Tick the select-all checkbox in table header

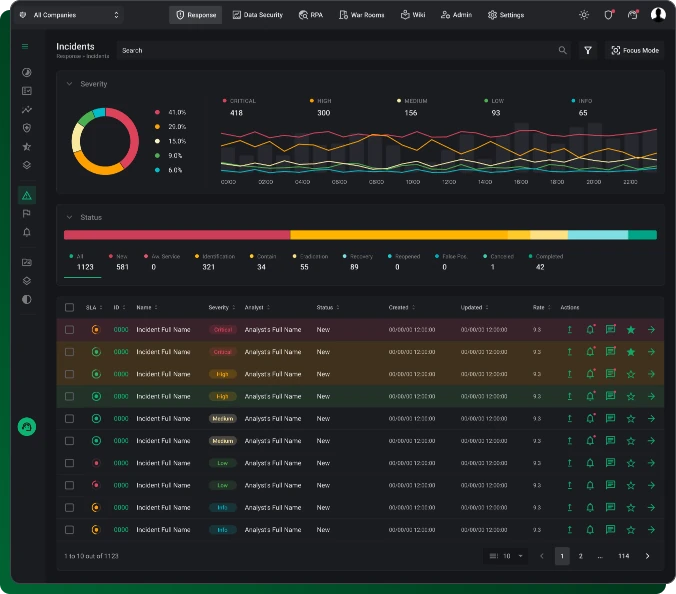tap(69, 307)
